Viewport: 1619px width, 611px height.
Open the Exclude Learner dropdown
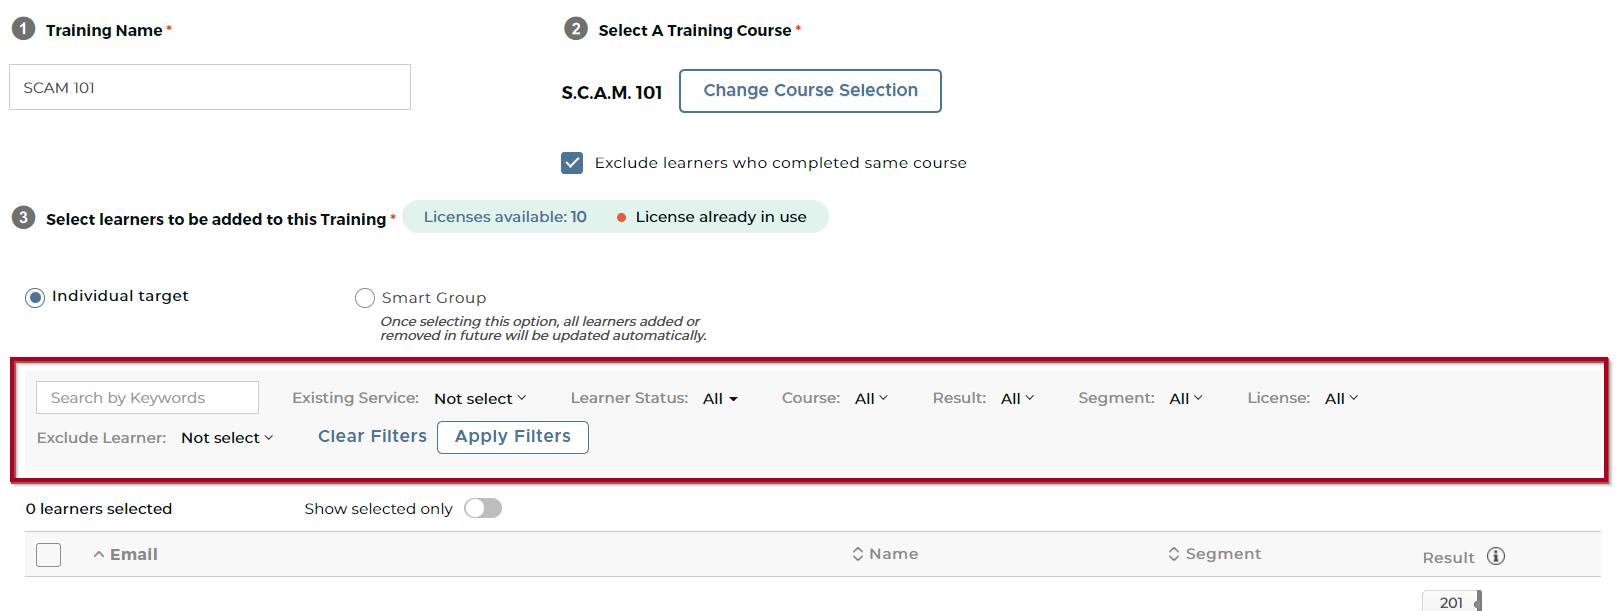click(227, 438)
